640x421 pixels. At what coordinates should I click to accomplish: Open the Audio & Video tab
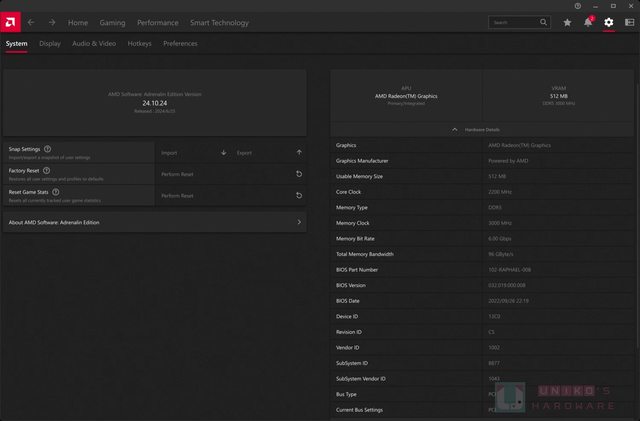point(94,44)
